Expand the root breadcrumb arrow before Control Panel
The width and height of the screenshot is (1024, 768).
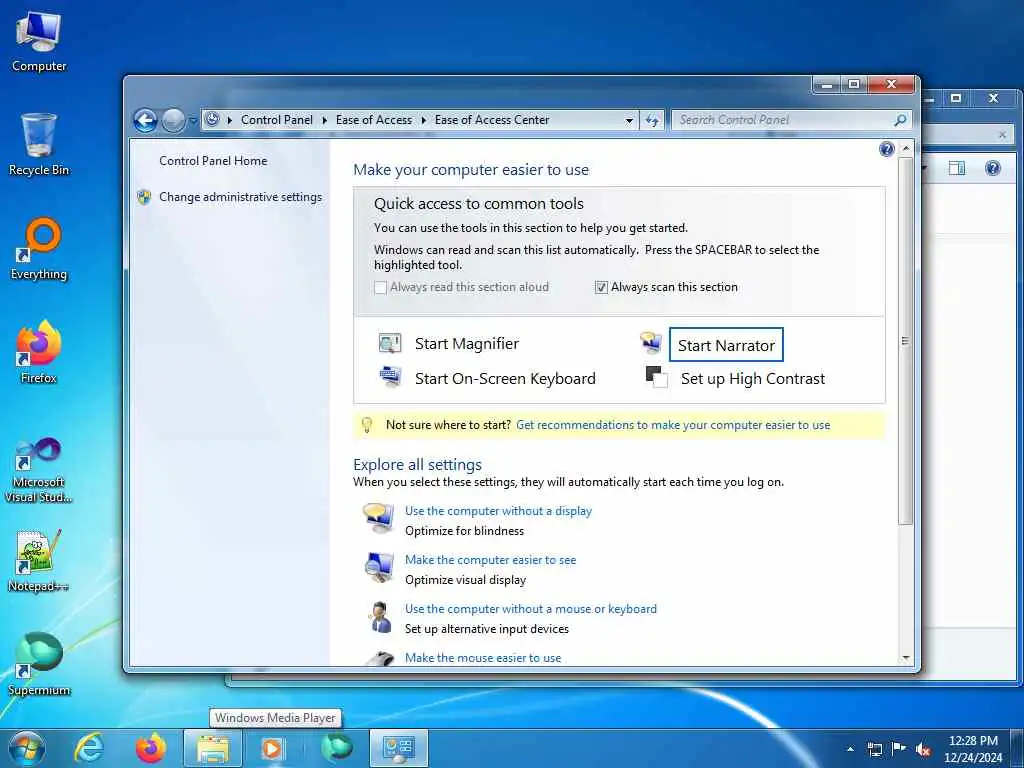229,120
